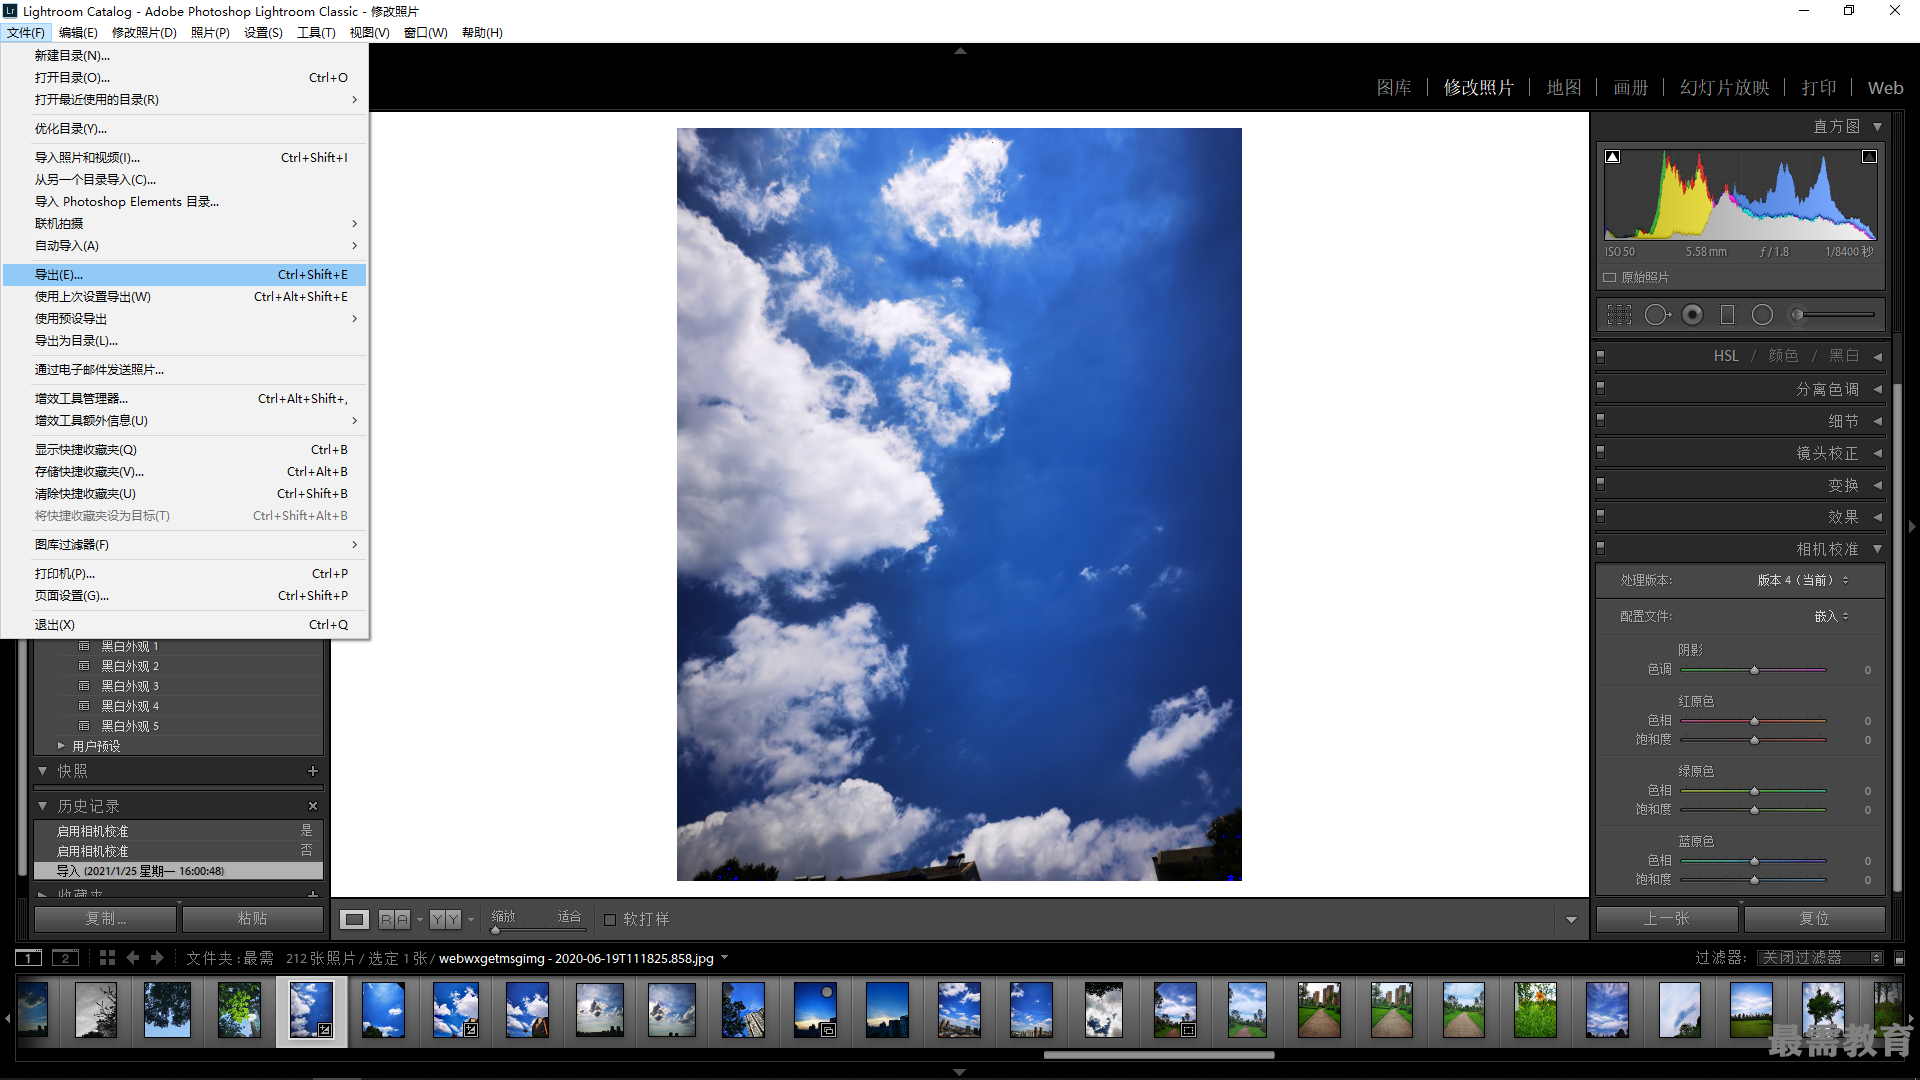
Task: Click the RA before/after view icon
Action: pyautogui.click(x=394, y=919)
